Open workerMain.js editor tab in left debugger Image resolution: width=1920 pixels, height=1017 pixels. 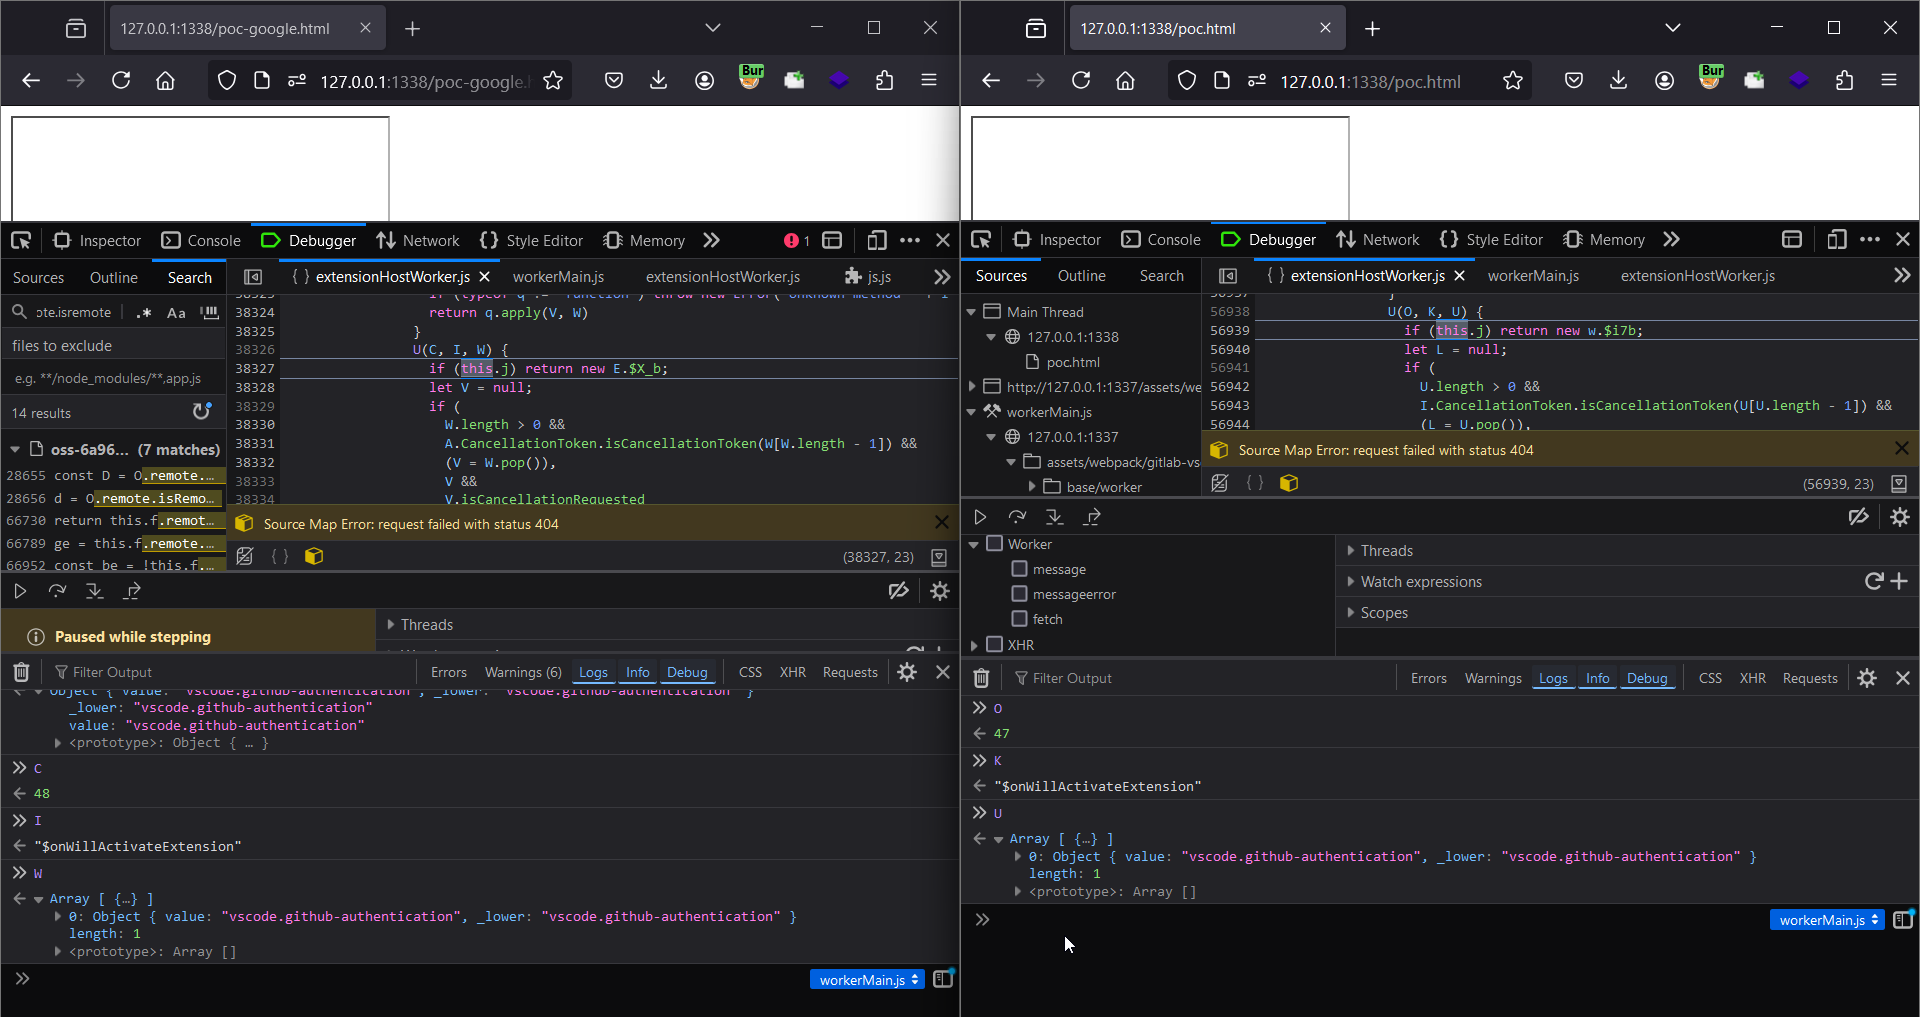[558, 276]
